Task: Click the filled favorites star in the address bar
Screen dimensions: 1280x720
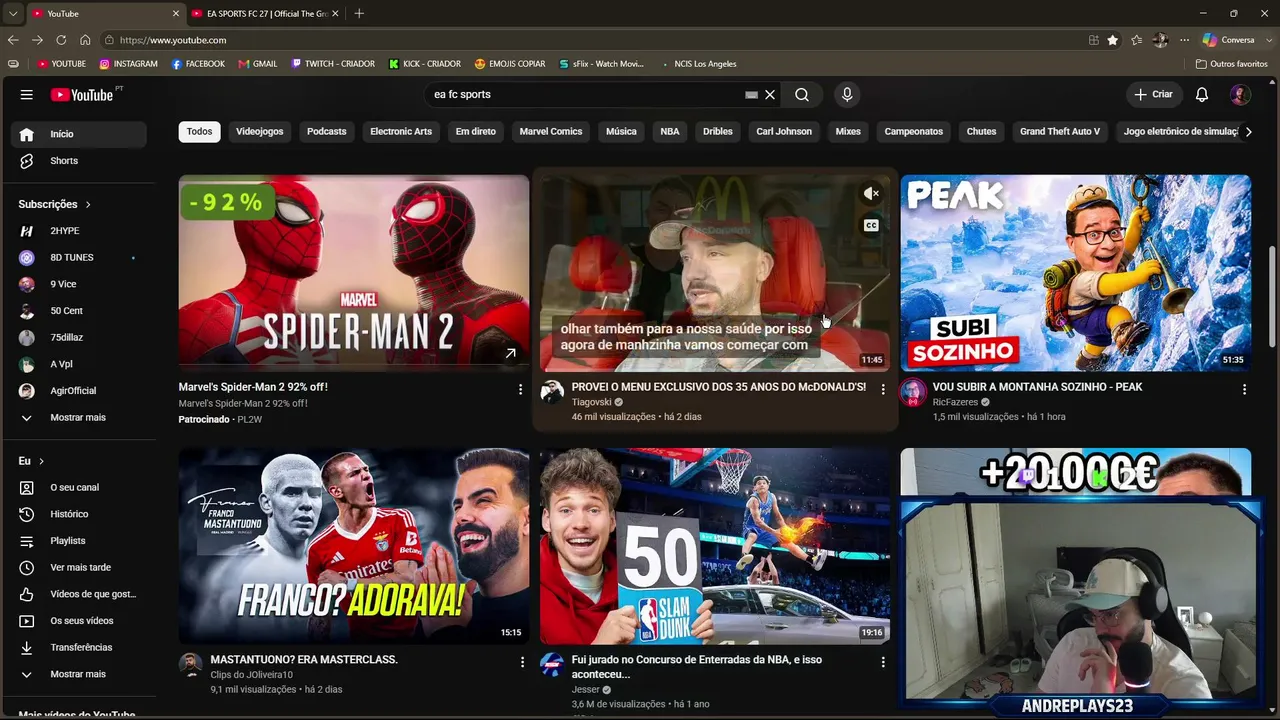Action: (1113, 40)
